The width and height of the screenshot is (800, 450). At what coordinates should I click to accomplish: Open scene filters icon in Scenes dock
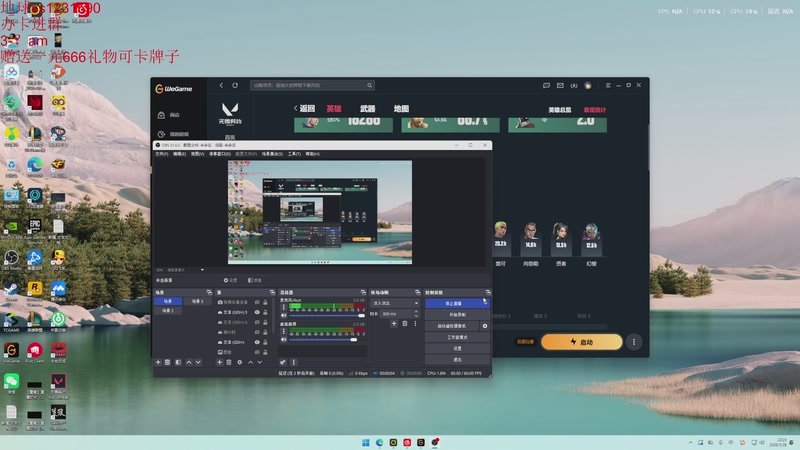[178, 362]
